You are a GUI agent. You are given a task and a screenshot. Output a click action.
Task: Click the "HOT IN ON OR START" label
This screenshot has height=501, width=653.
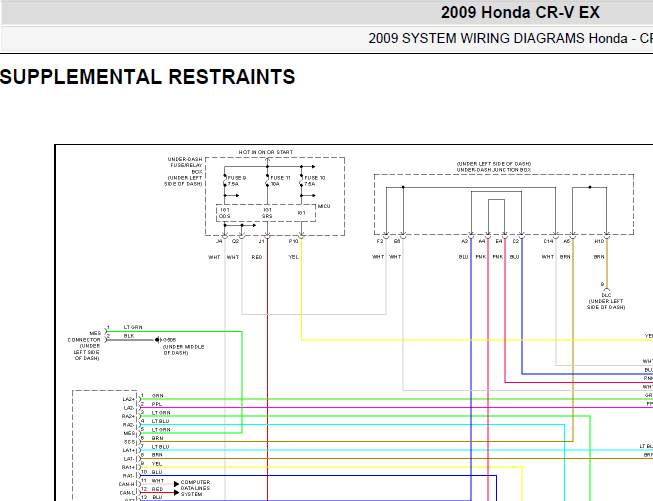pos(266,152)
